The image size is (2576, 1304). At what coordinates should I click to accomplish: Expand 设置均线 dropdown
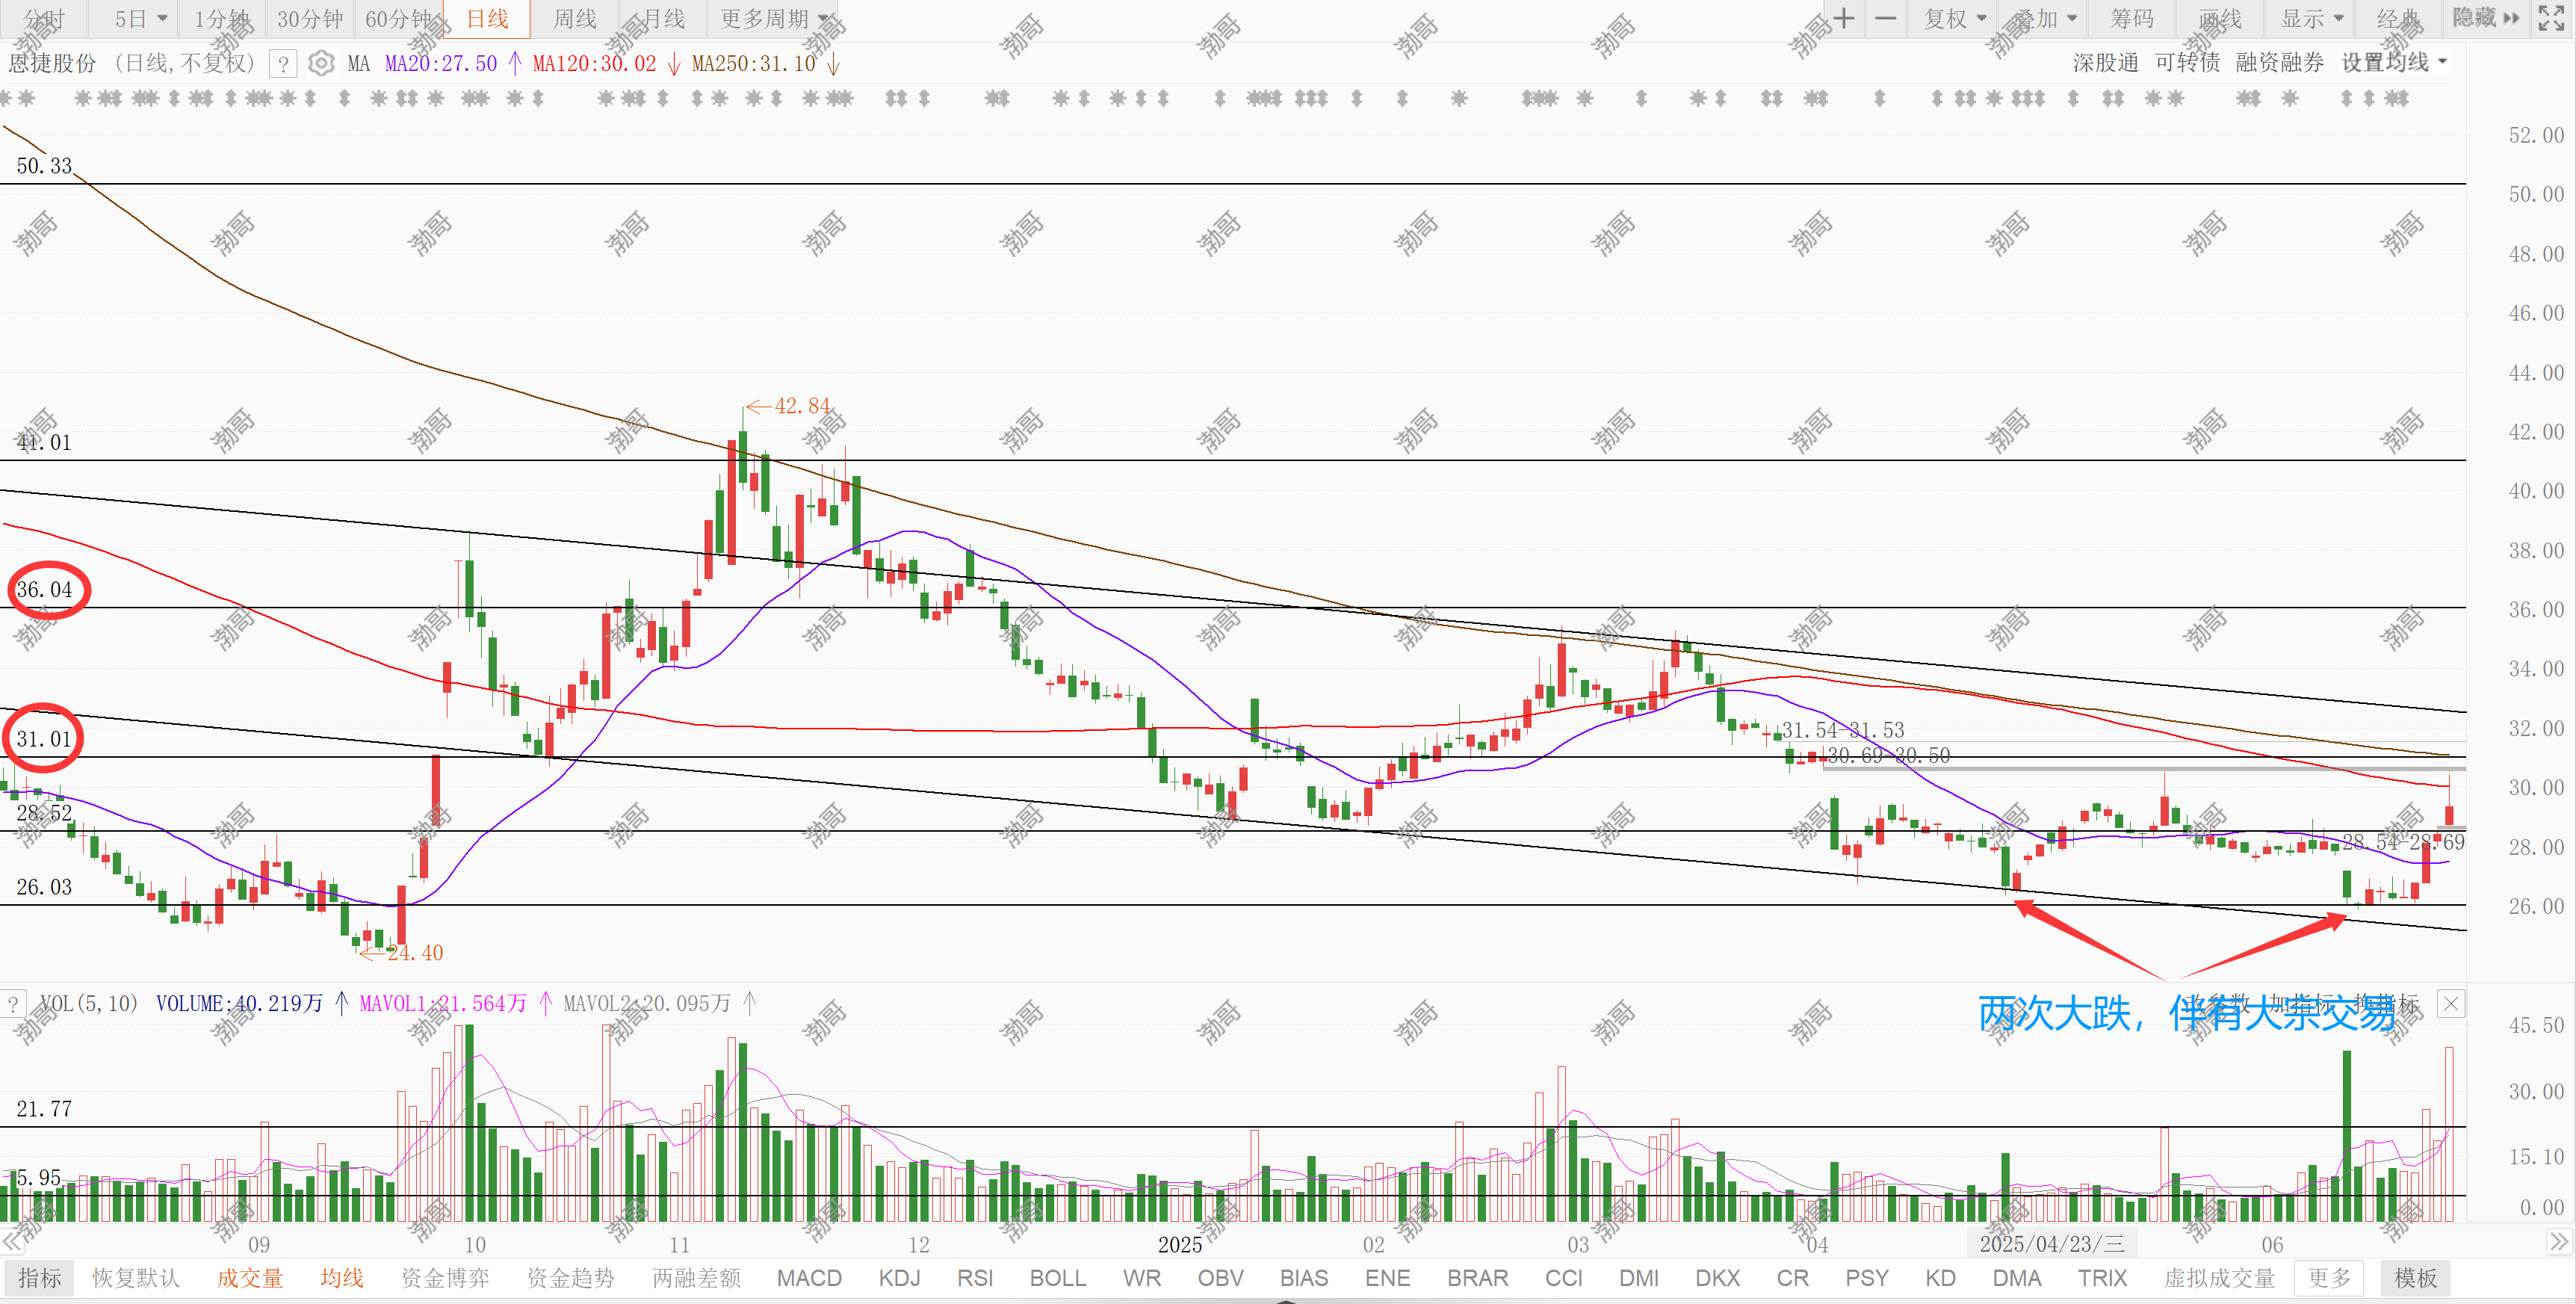tap(2394, 63)
